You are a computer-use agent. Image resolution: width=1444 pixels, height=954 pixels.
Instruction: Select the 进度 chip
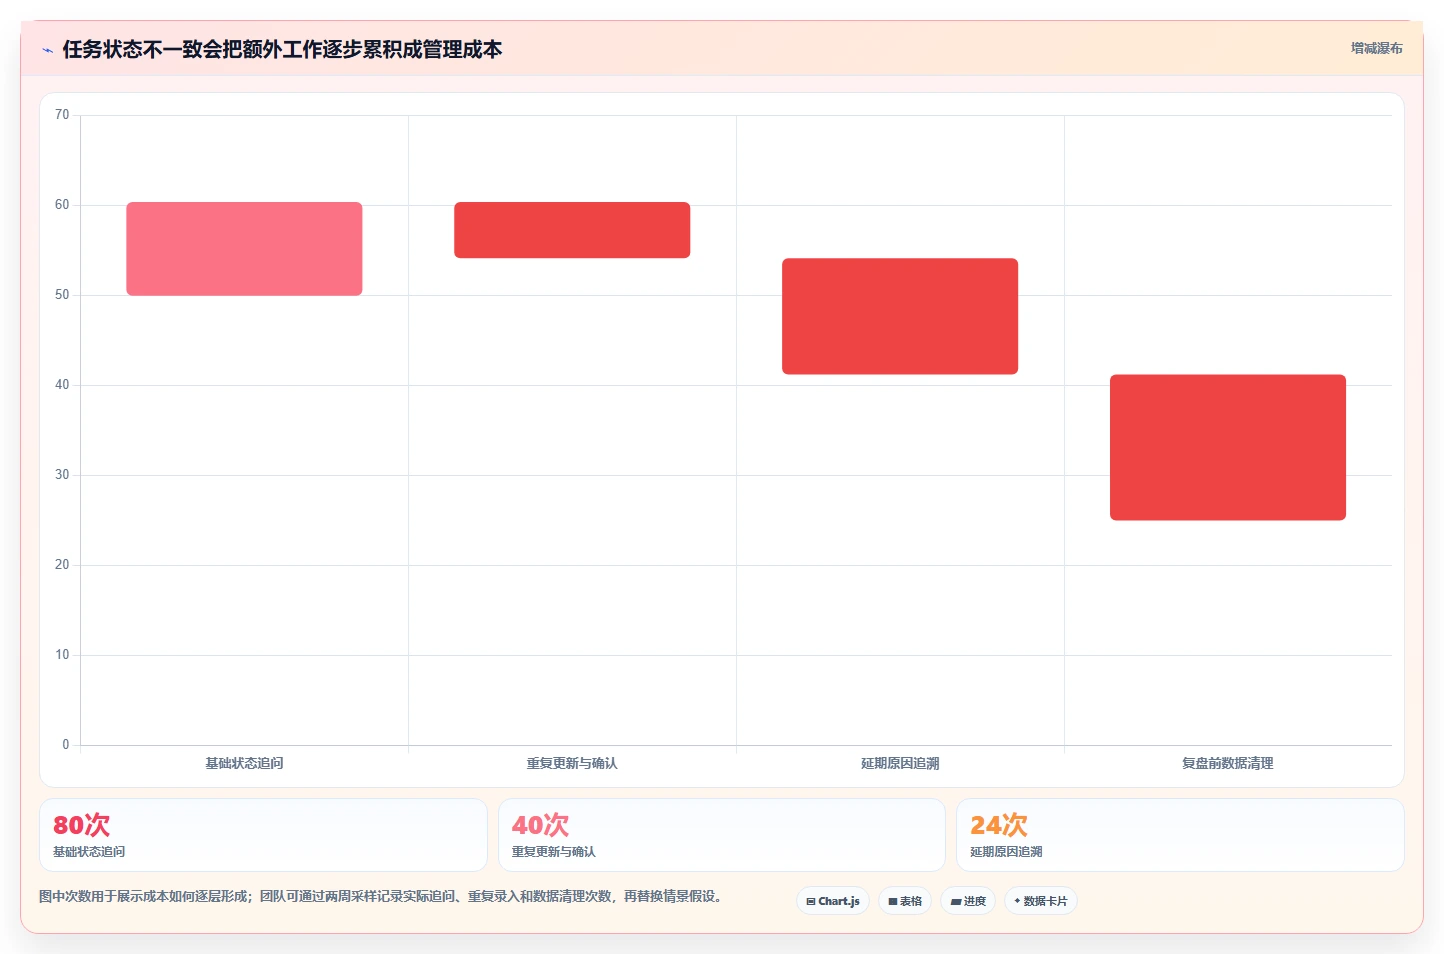tap(968, 901)
